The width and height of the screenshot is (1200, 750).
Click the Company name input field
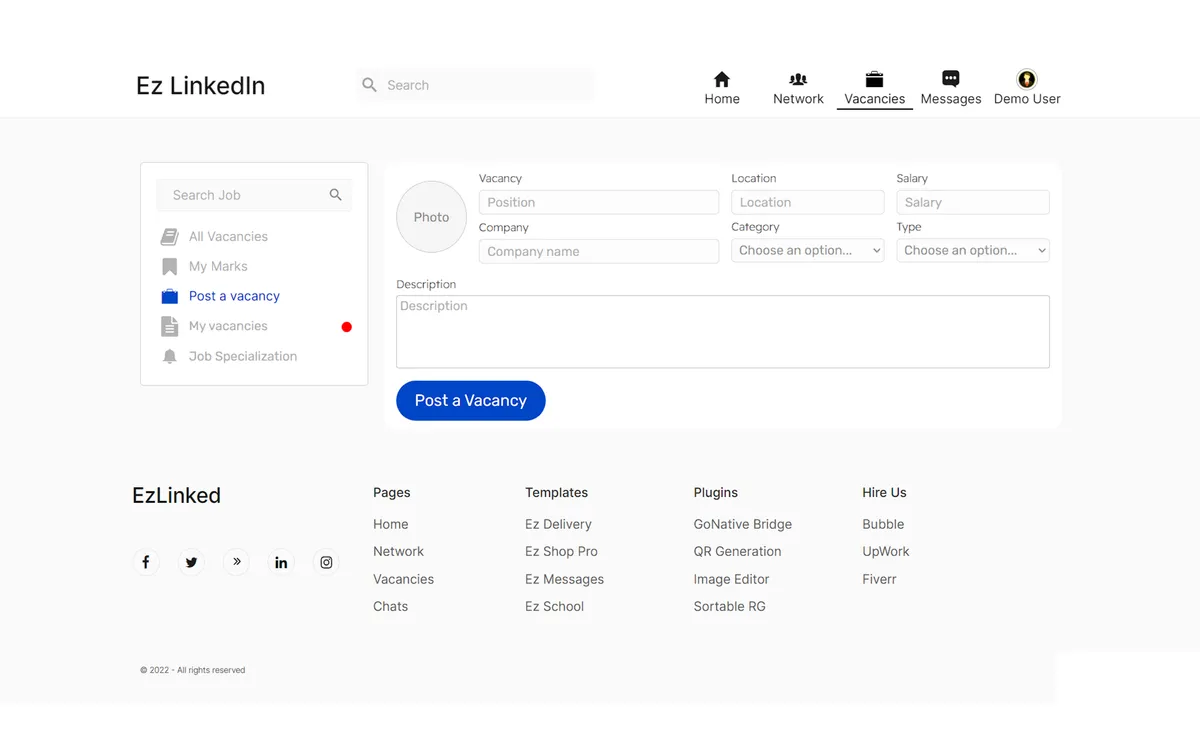point(599,251)
